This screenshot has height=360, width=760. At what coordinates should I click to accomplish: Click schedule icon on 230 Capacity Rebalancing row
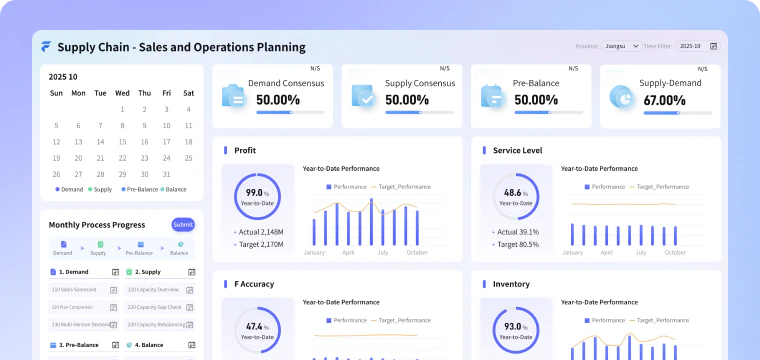click(x=190, y=325)
